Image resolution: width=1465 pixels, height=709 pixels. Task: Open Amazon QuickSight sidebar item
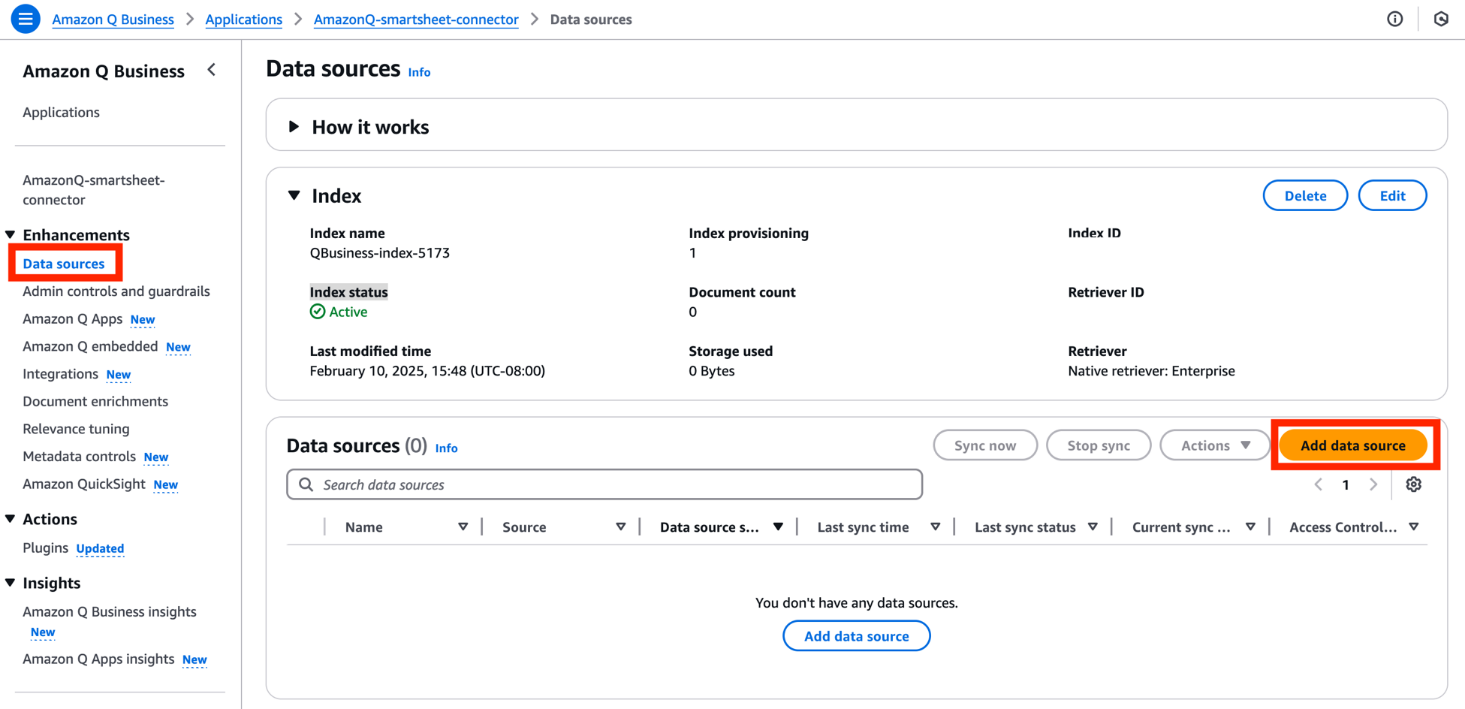(x=84, y=484)
